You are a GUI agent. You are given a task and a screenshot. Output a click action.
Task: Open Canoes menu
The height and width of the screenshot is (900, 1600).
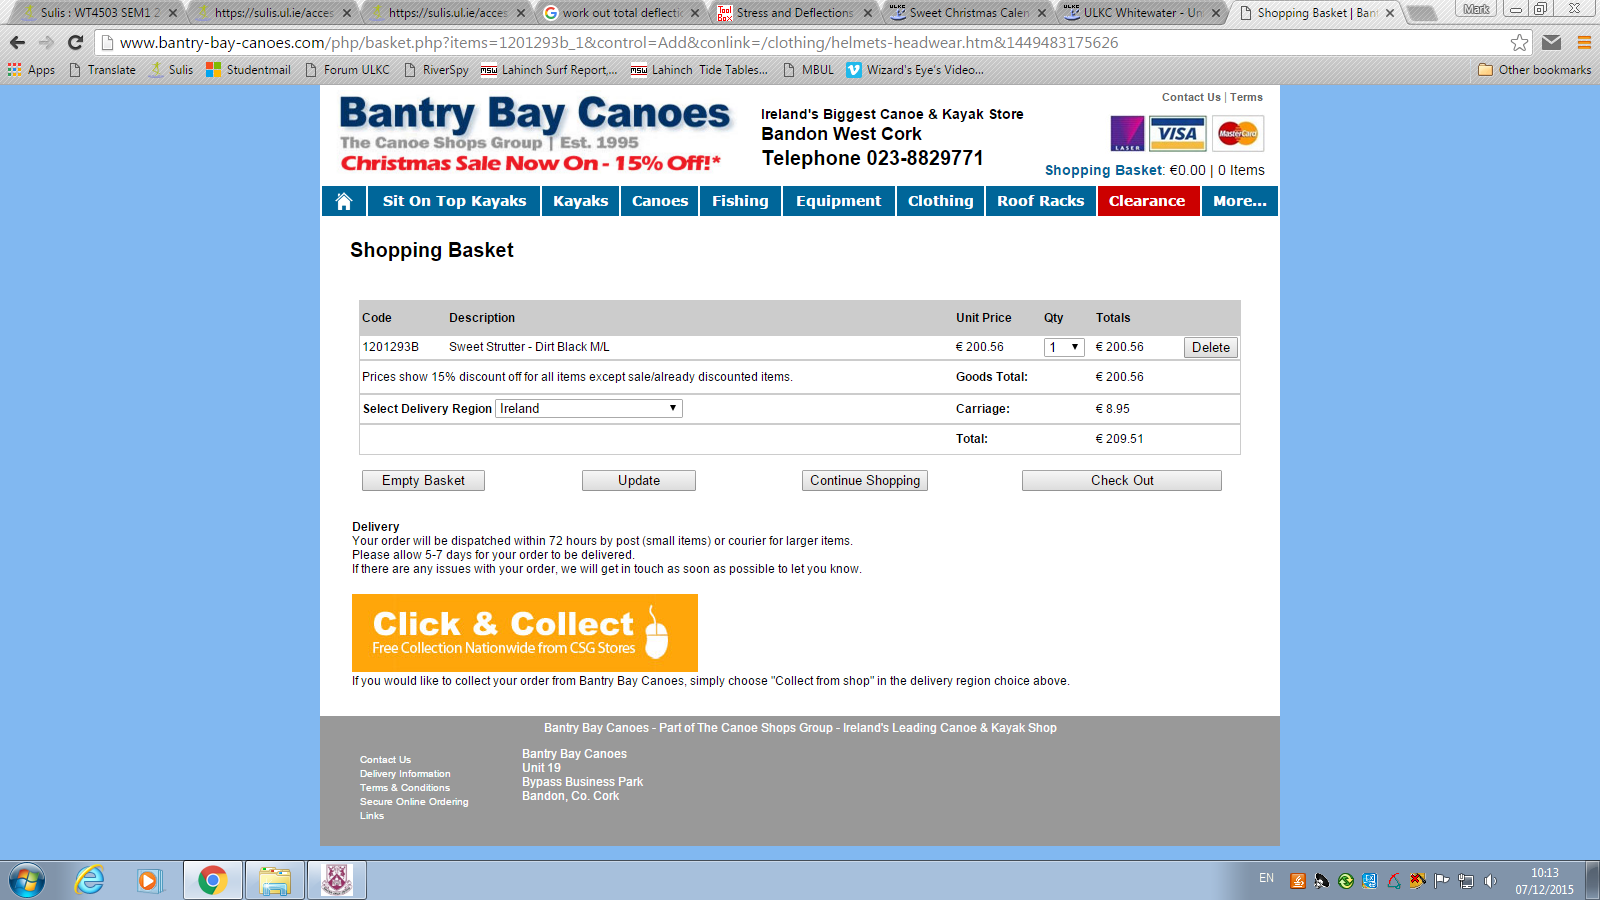pos(660,201)
